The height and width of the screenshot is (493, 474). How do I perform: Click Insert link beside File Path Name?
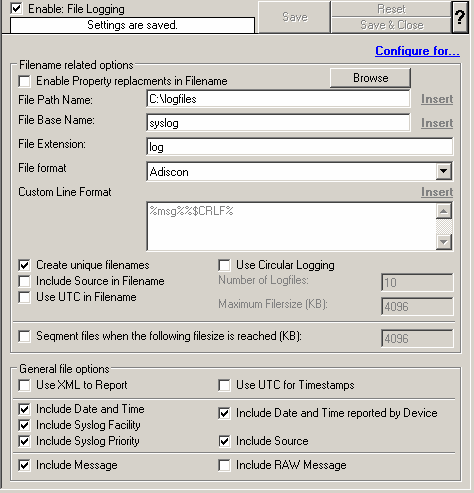click(x=437, y=99)
